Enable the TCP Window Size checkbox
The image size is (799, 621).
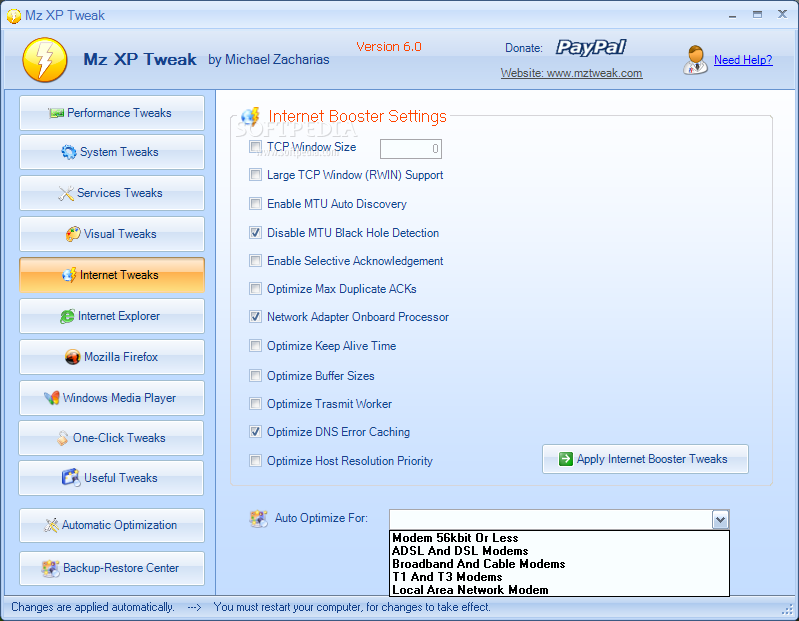(x=255, y=147)
